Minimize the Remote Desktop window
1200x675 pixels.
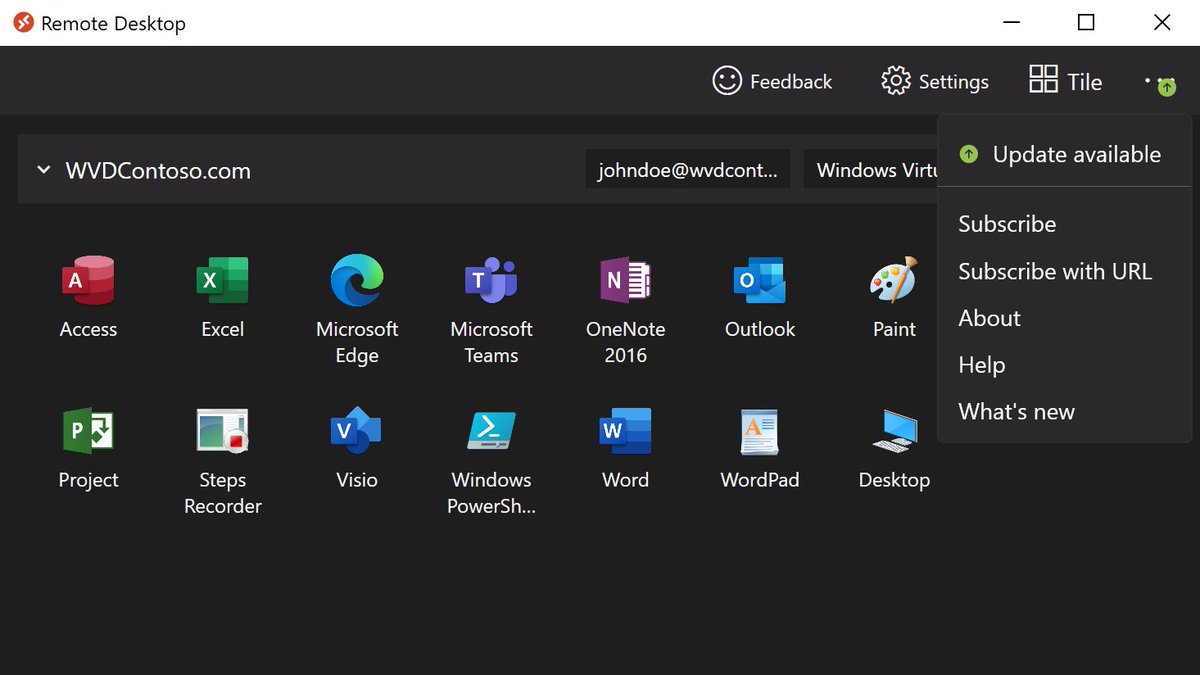[1011, 22]
